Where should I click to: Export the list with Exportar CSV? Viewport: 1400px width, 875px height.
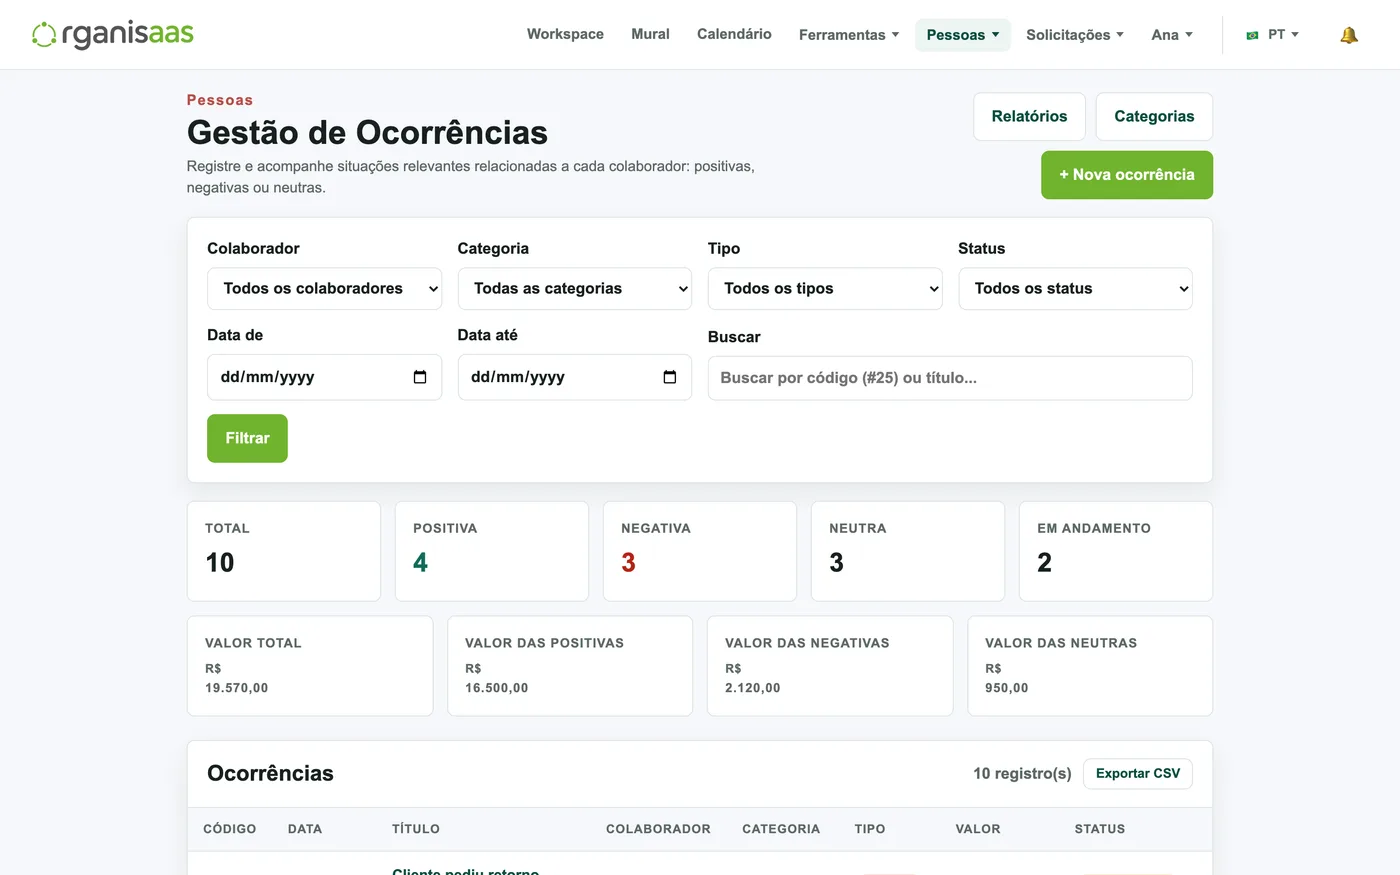click(1138, 774)
